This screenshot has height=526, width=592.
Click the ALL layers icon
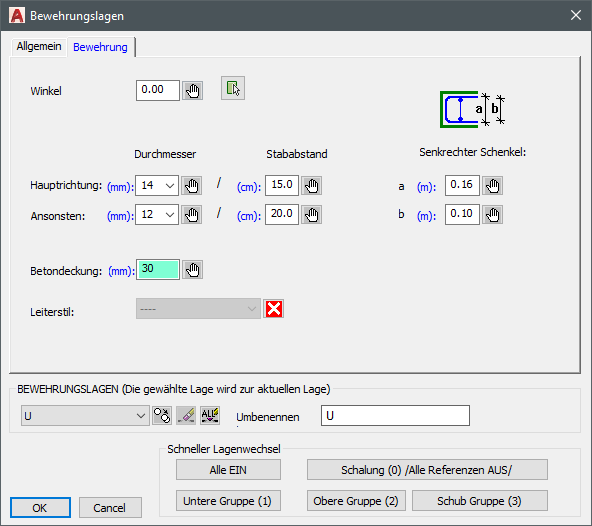pyautogui.click(x=210, y=416)
